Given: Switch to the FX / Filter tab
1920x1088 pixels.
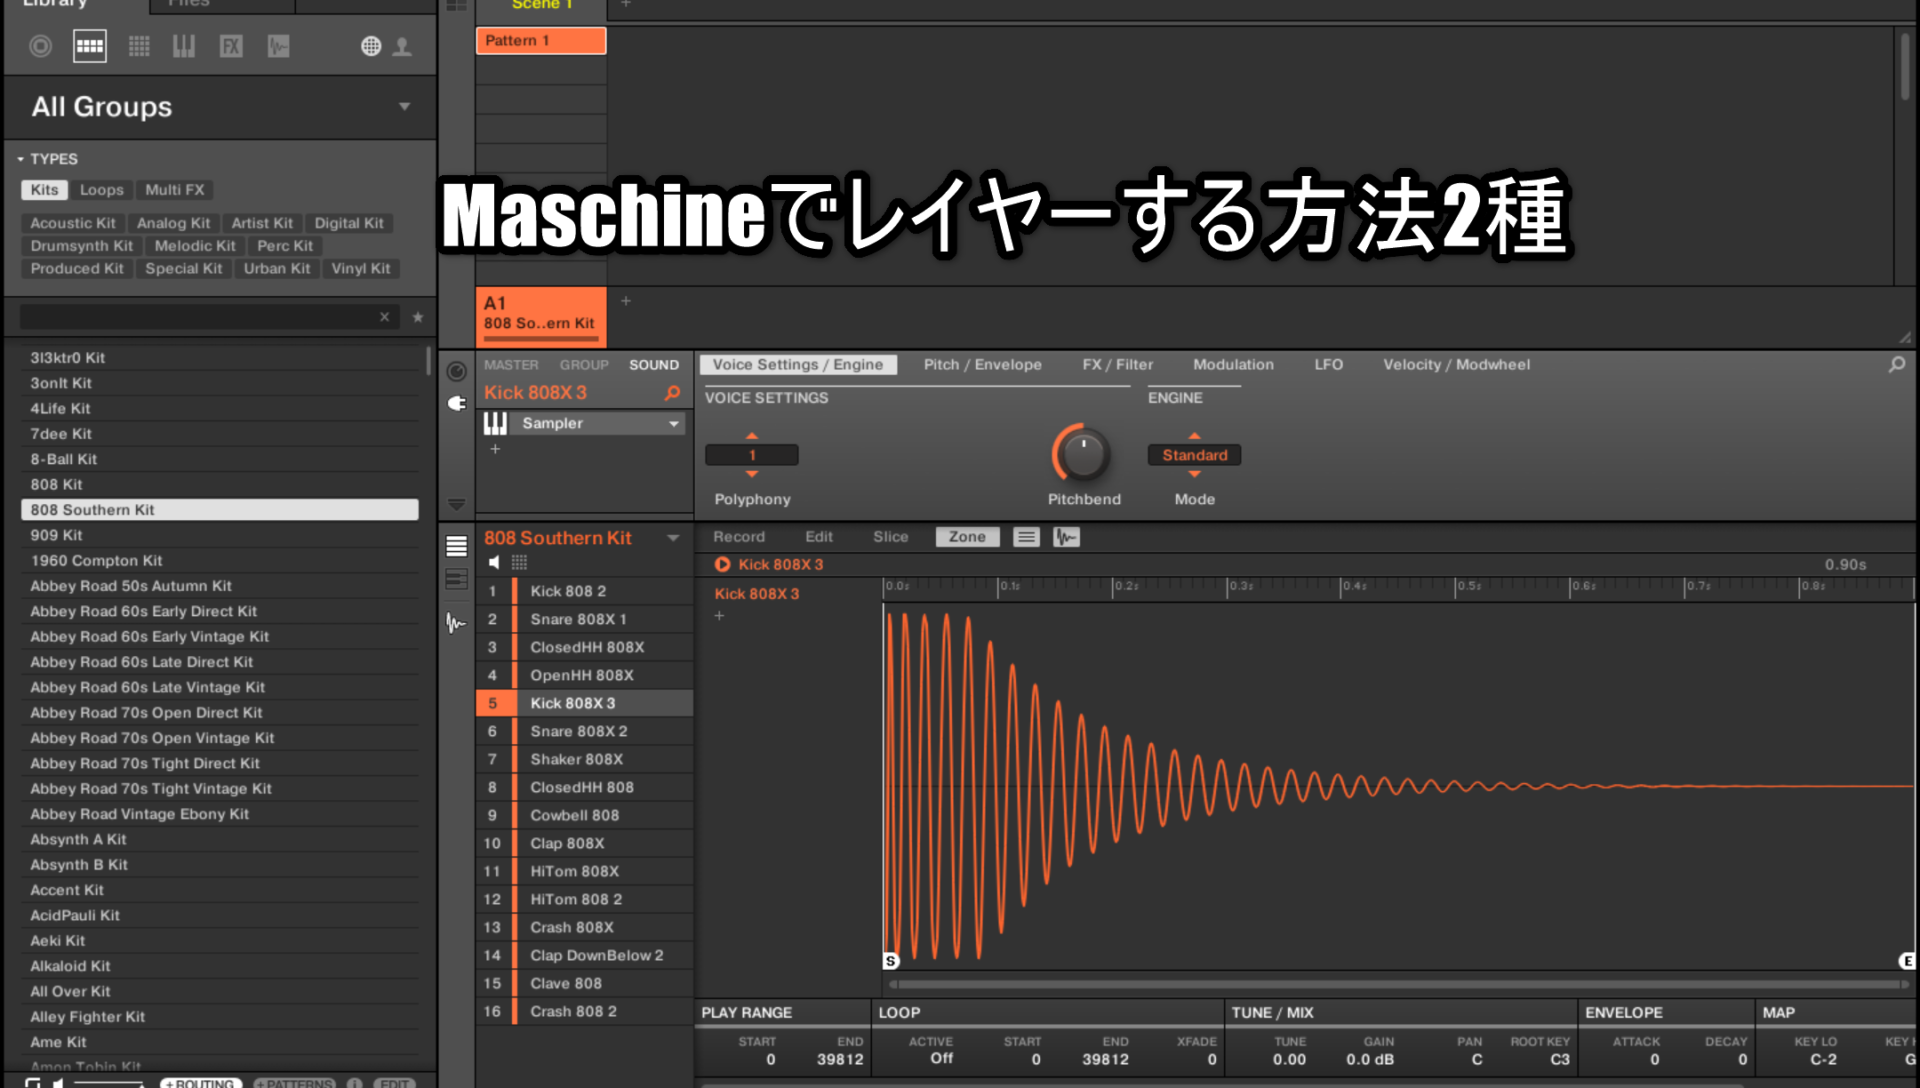Looking at the screenshot, I should pos(1117,365).
